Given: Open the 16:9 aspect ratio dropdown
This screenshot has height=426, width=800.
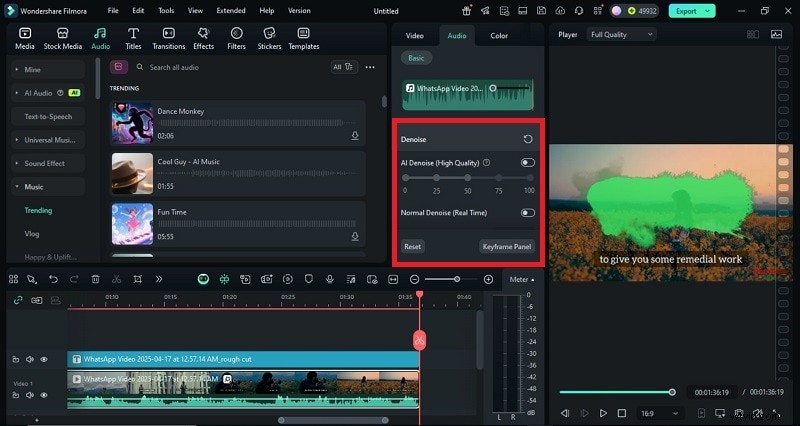Looking at the screenshot, I should pos(660,413).
